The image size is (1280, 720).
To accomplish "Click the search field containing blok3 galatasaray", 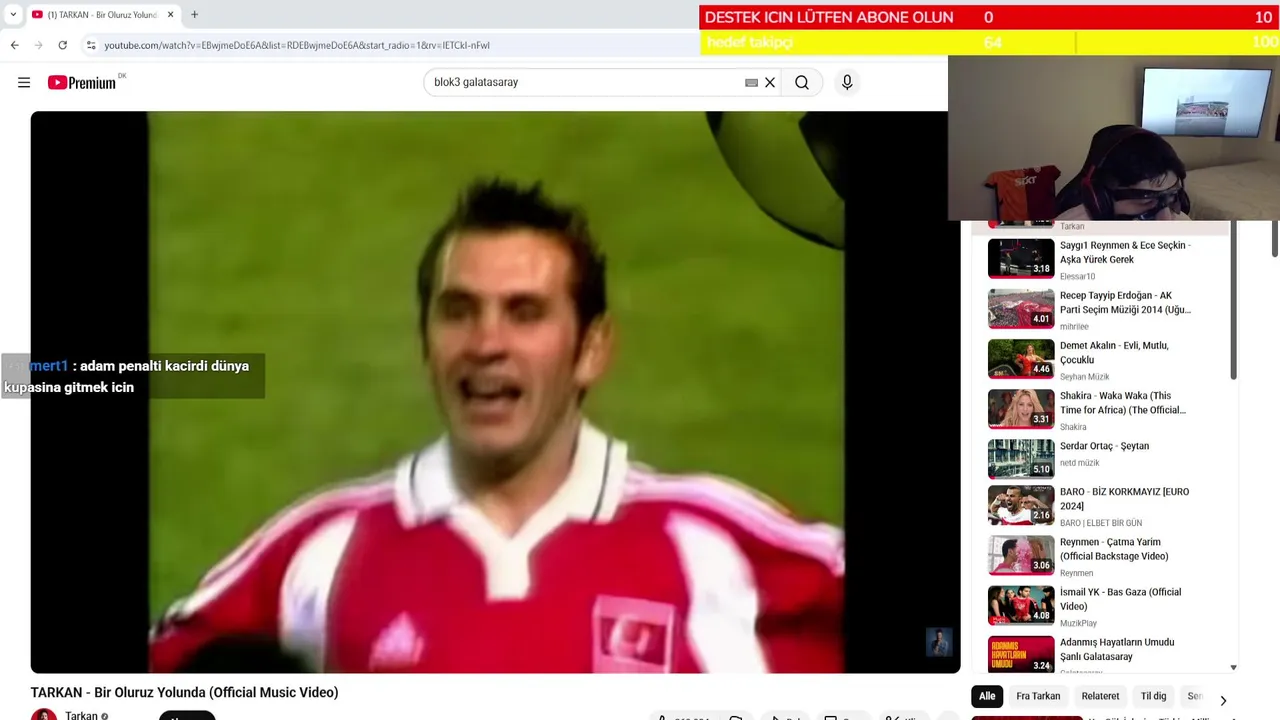I will (x=585, y=82).
